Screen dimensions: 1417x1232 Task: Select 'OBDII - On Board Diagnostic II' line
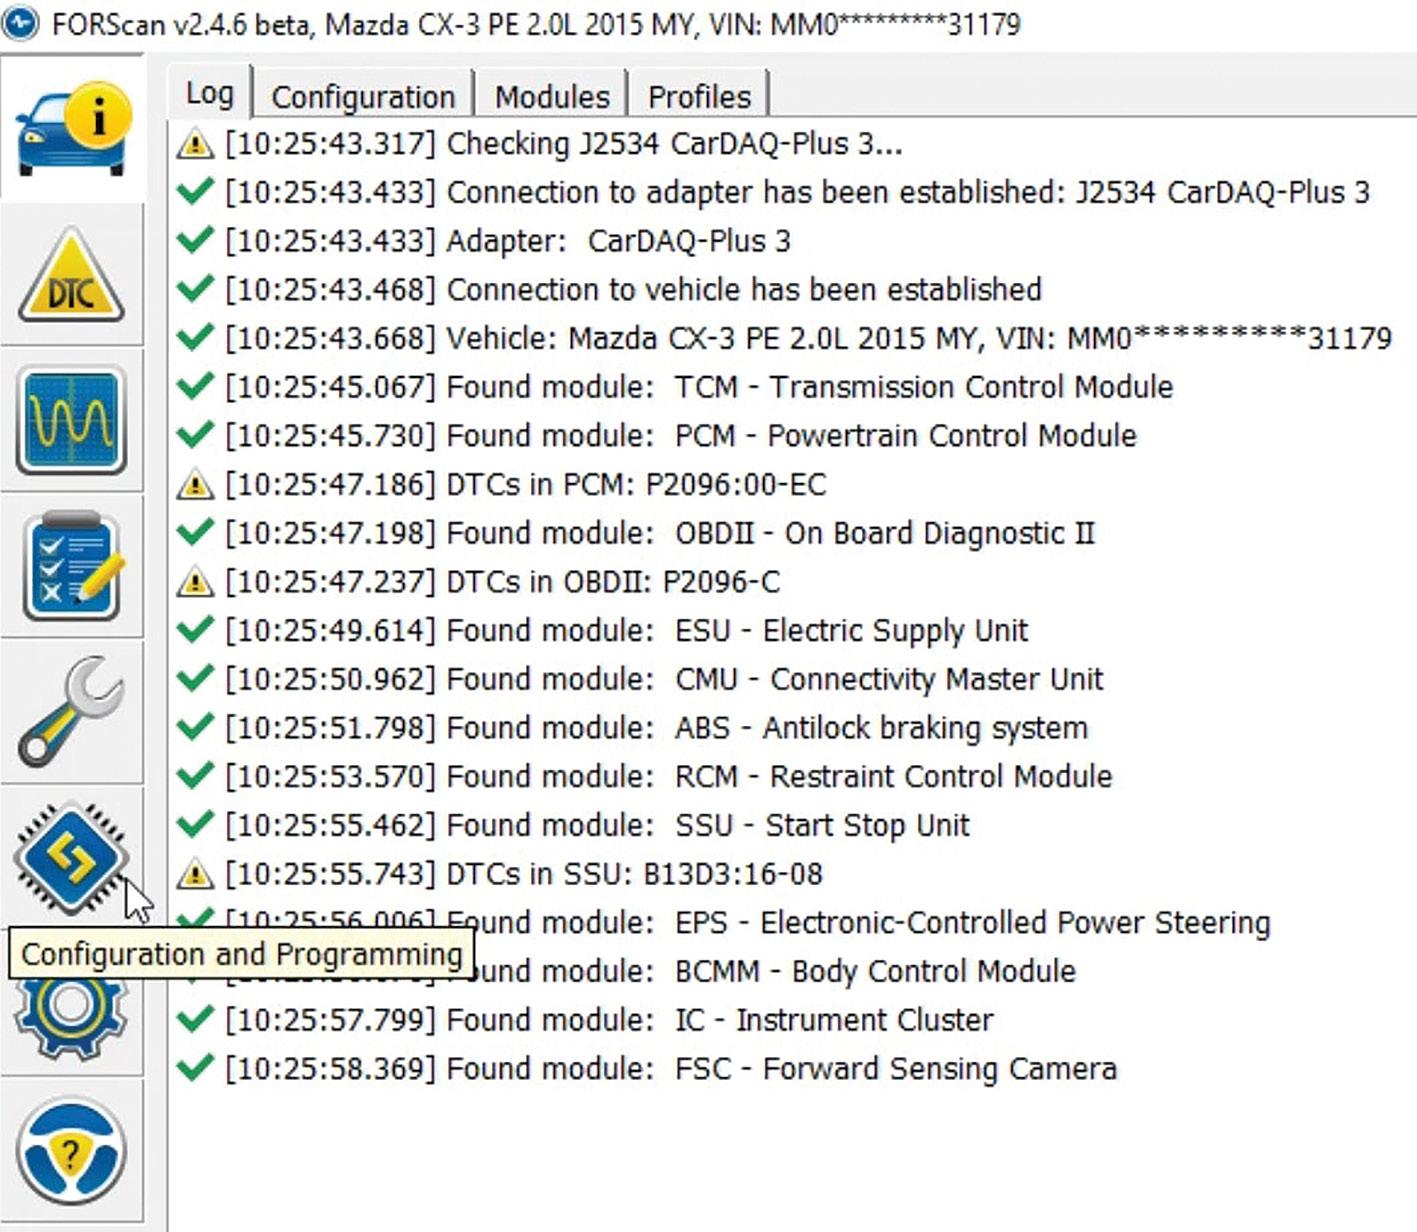660,533
